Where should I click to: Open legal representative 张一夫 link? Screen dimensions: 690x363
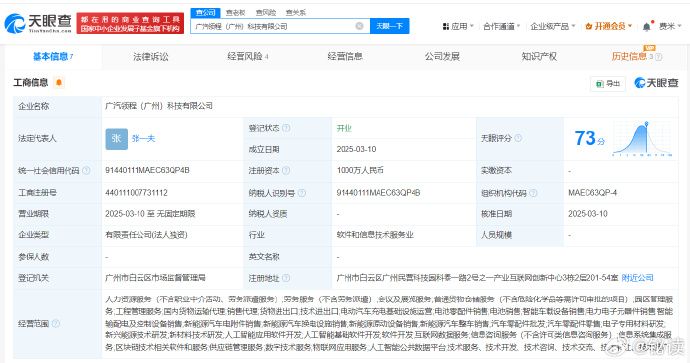tap(143, 139)
